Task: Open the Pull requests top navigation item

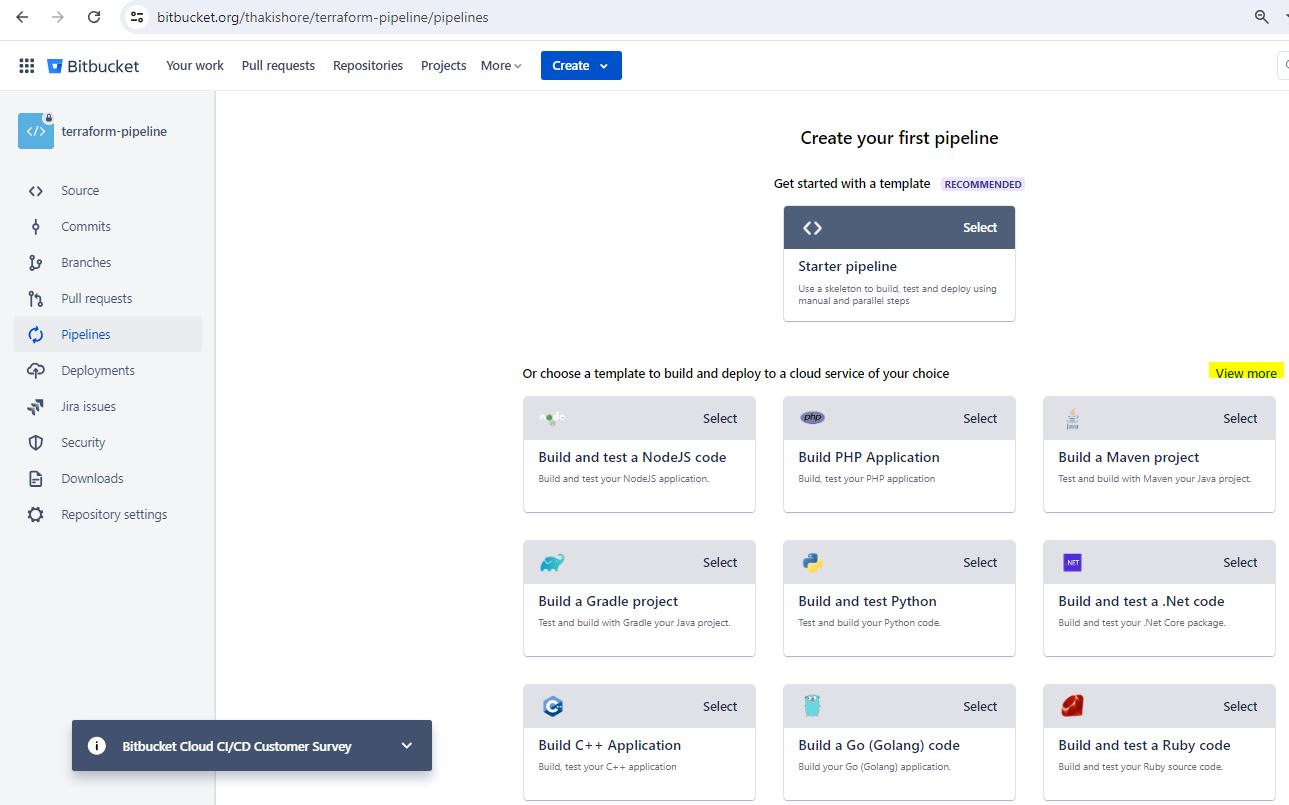Action: tap(278, 66)
